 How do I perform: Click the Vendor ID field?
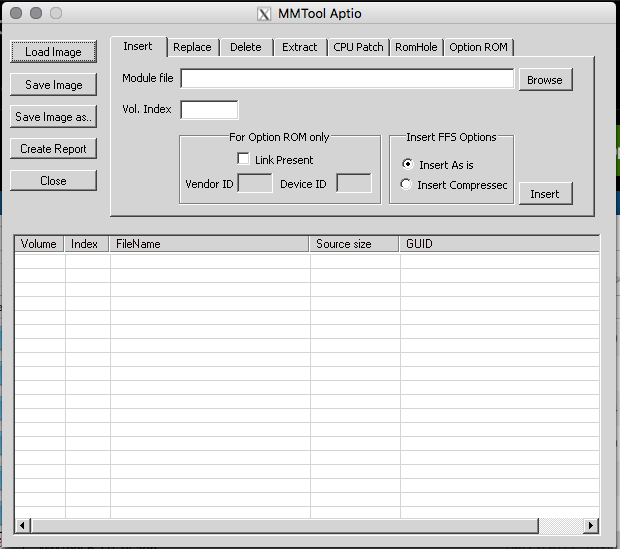pos(255,183)
